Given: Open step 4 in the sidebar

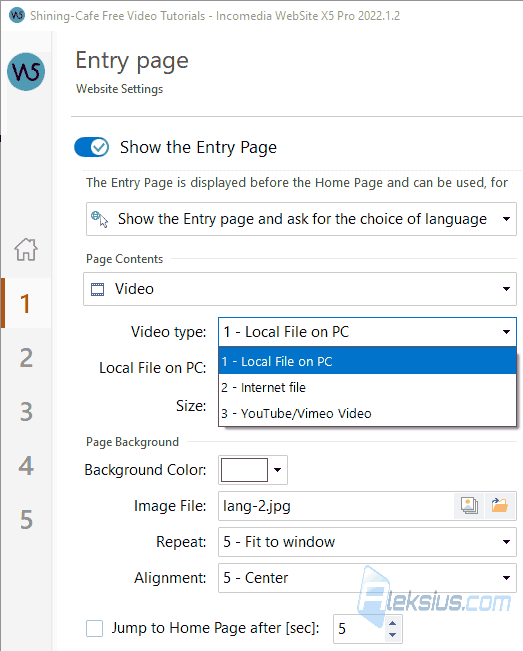Looking at the screenshot, I should click(x=26, y=465).
